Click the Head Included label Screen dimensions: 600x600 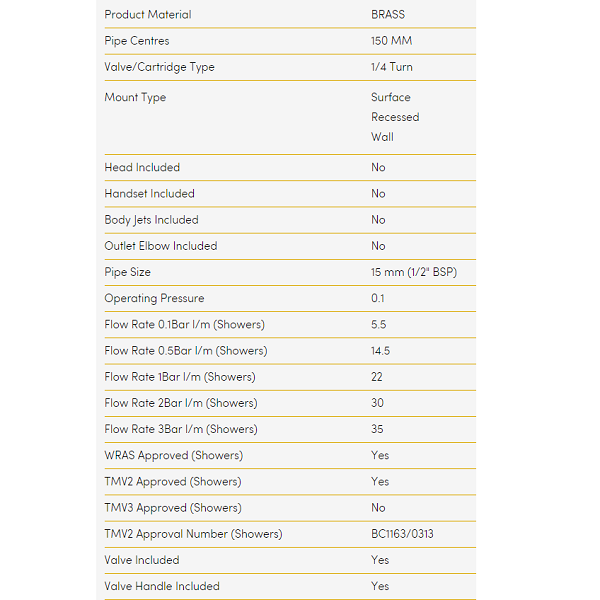click(142, 167)
